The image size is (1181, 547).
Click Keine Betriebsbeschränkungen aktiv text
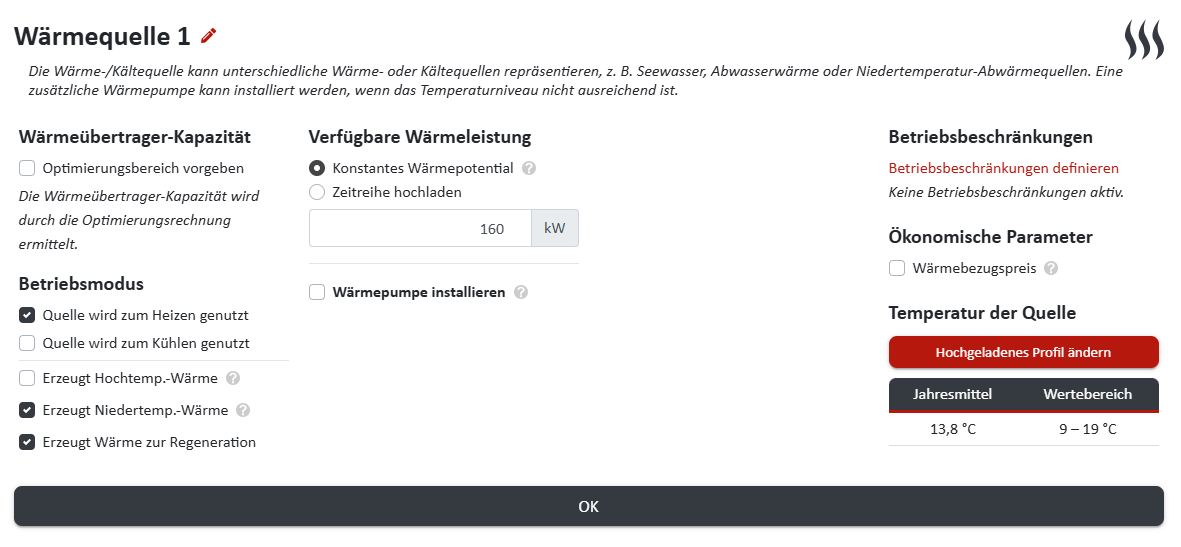coord(1006,193)
